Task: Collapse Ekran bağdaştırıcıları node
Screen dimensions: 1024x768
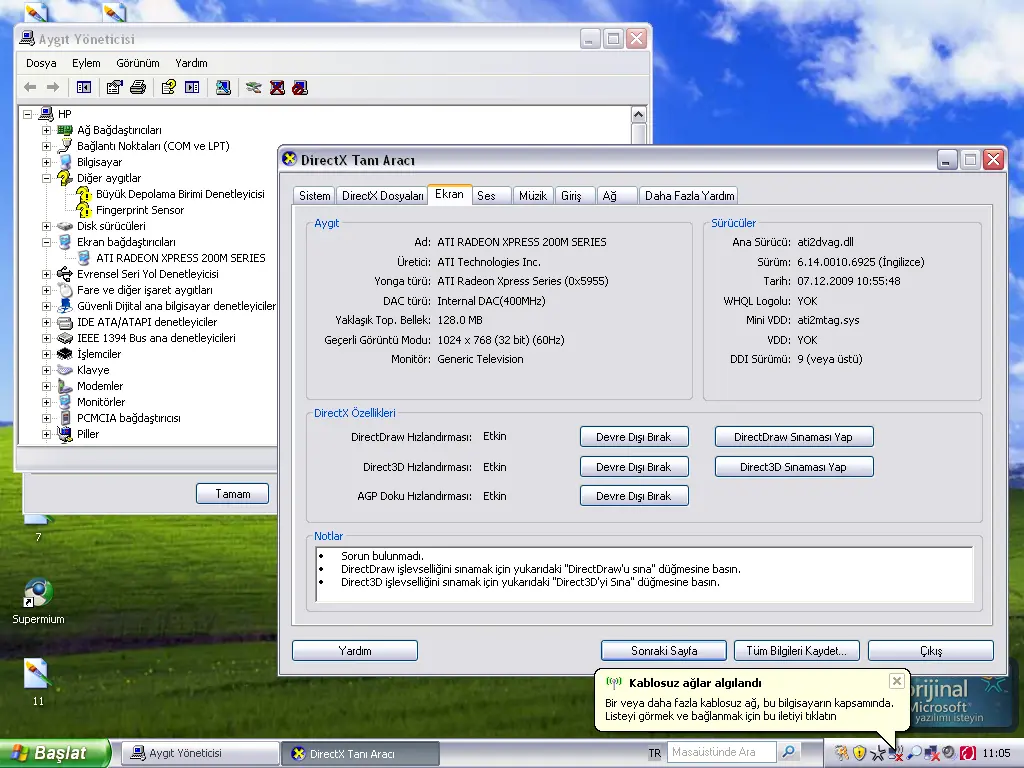Action: click(x=46, y=242)
